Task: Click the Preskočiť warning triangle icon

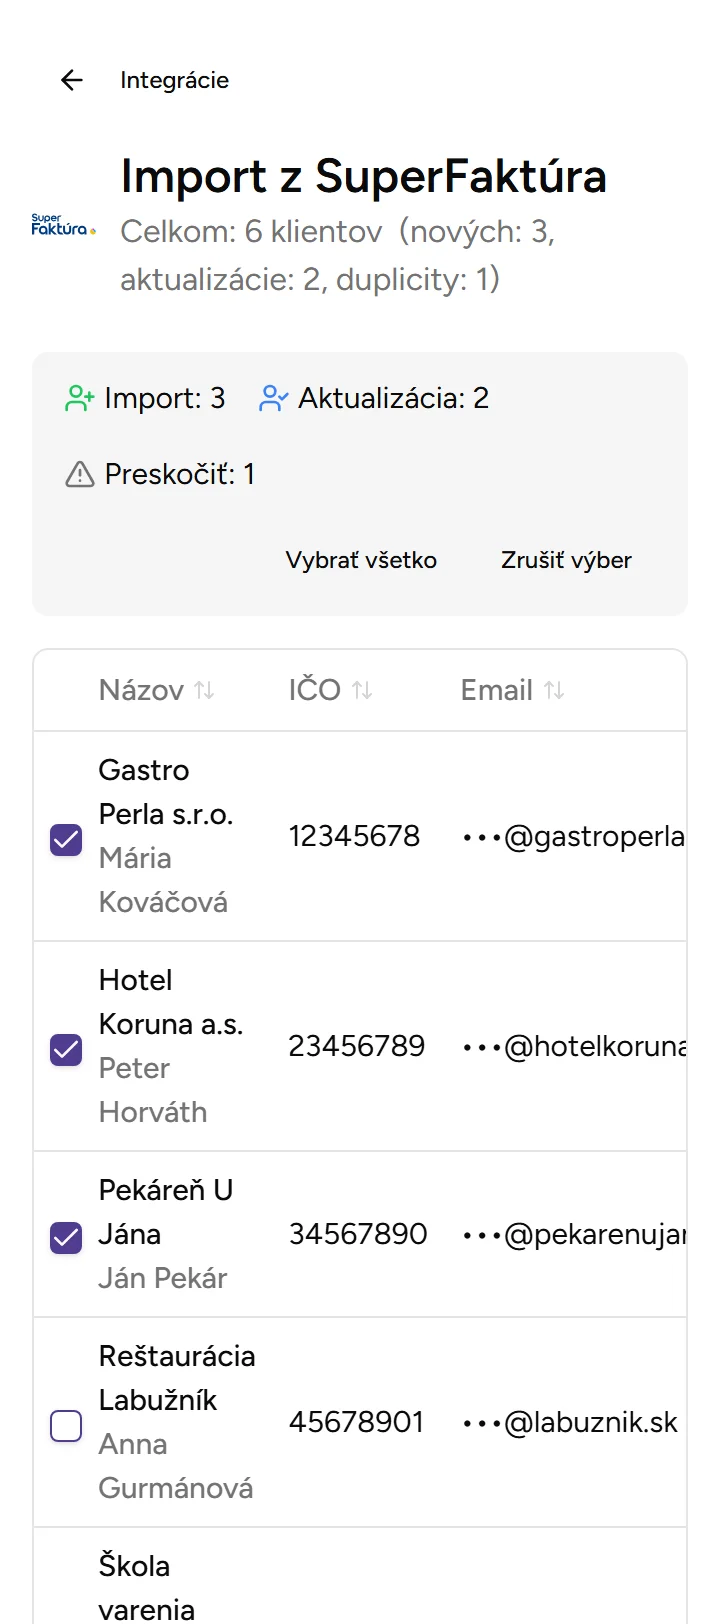Action: 80,474
